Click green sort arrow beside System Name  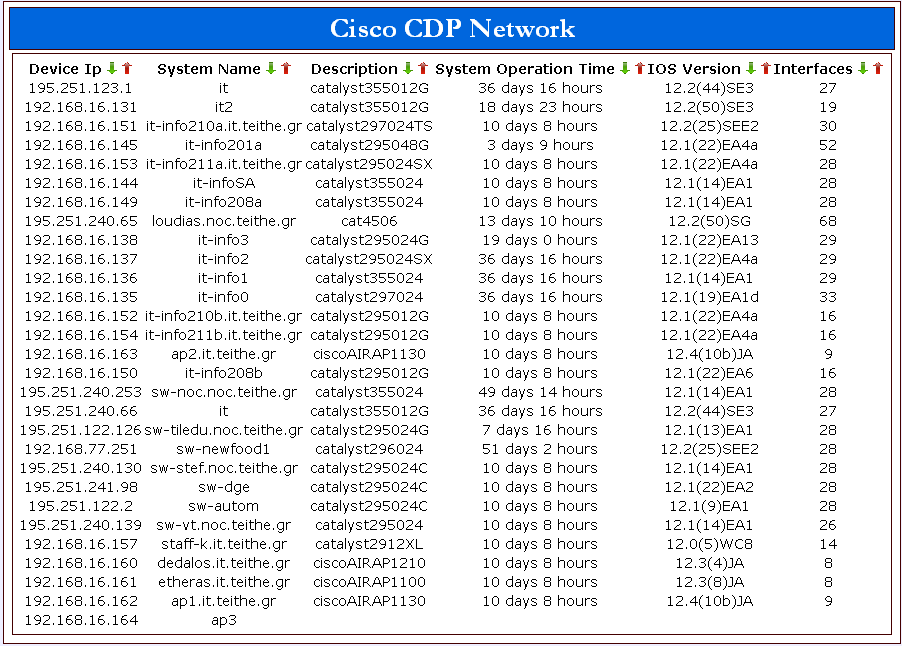tap(271, 68)
